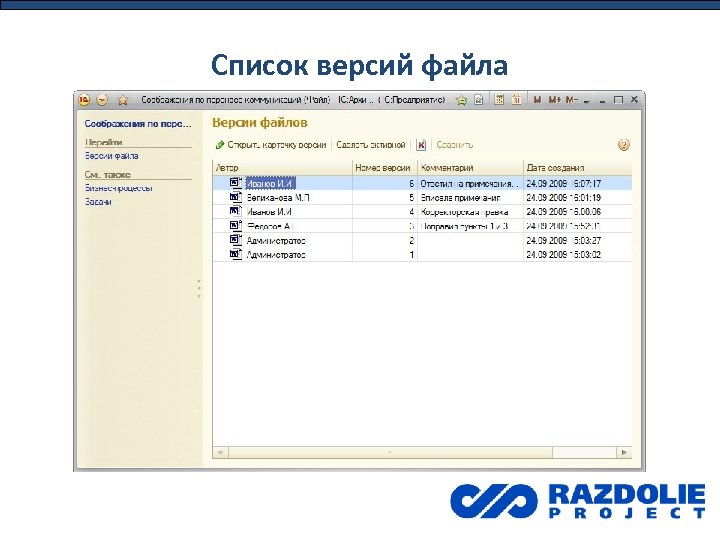Click the date 24.09.2009 15:03:27
Image resolution: width=720 pixels, height=540 pixels.
pyautogui.click(x=563, y=241)
